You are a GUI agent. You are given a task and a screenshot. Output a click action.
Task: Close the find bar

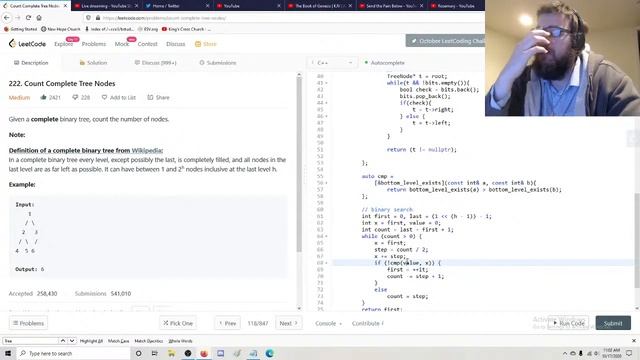click(634, 341)
